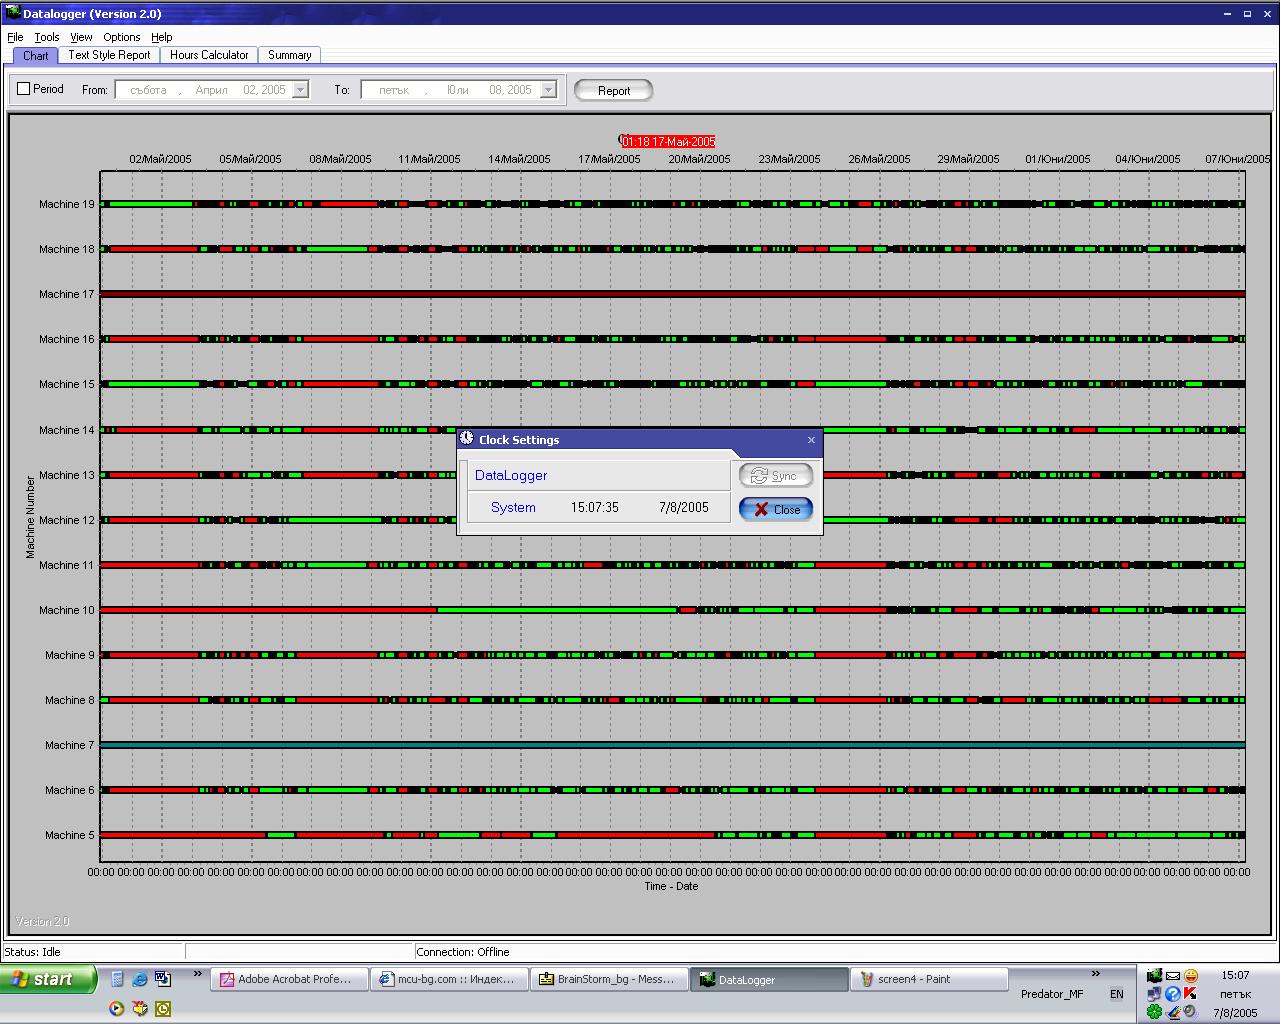
Task: Click the Kaspersky red K tray icon
Action: (x=1190, y=993)
